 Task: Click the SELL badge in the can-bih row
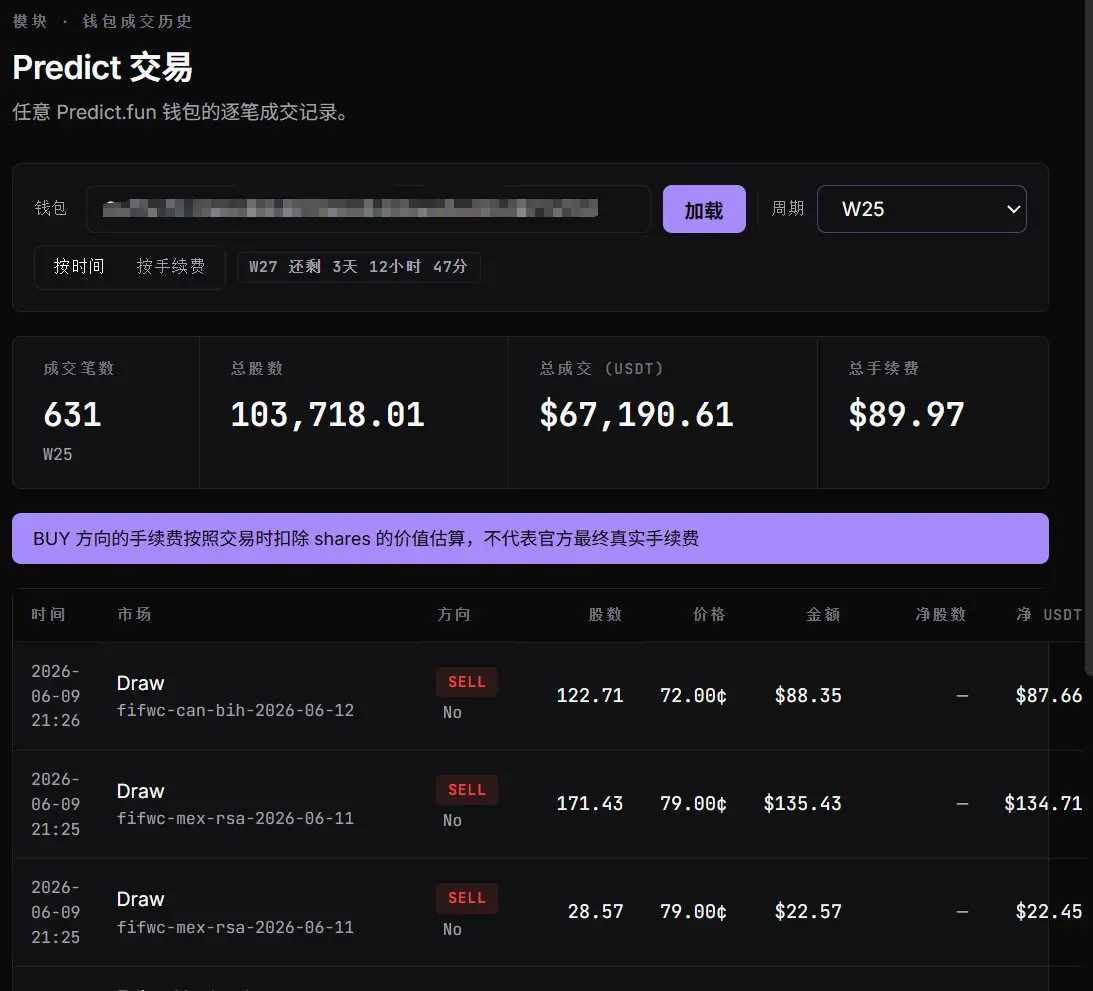(466, 682)
